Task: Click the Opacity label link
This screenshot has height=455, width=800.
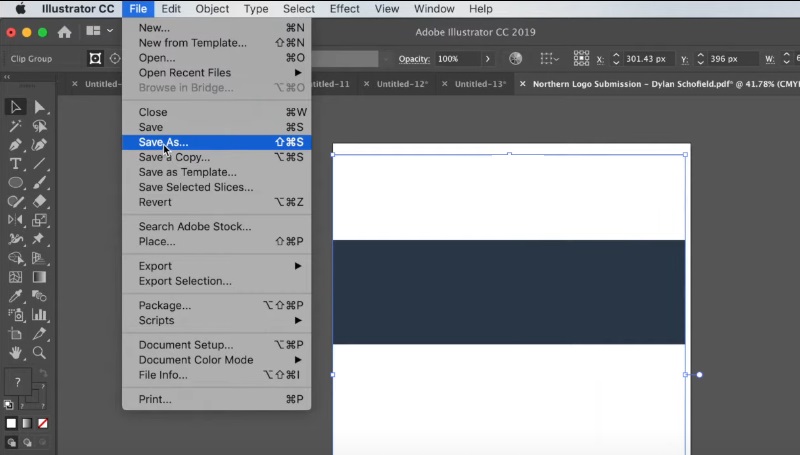Action: click(x=414, y=59)
